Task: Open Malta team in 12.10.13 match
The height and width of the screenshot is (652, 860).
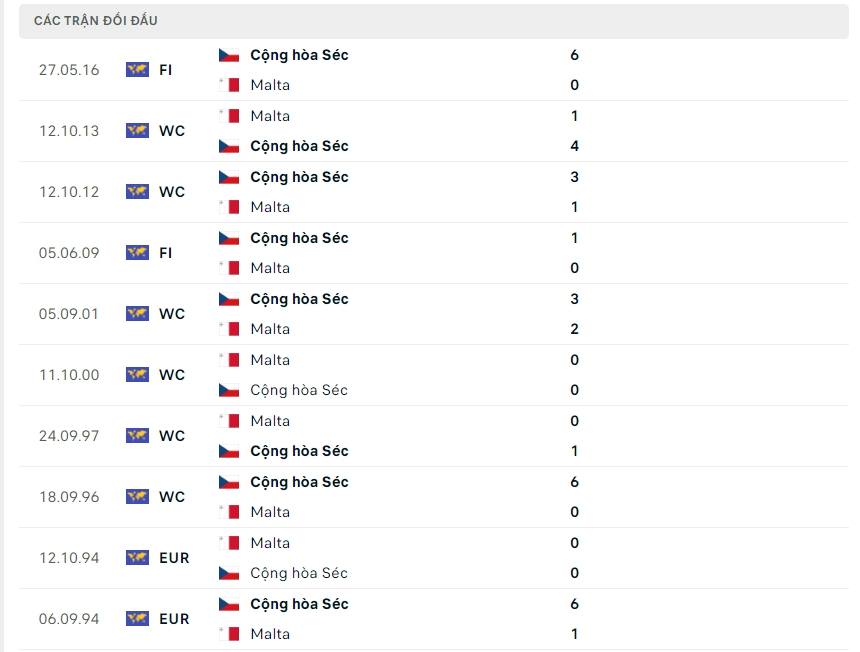Action: coord(270,116)
